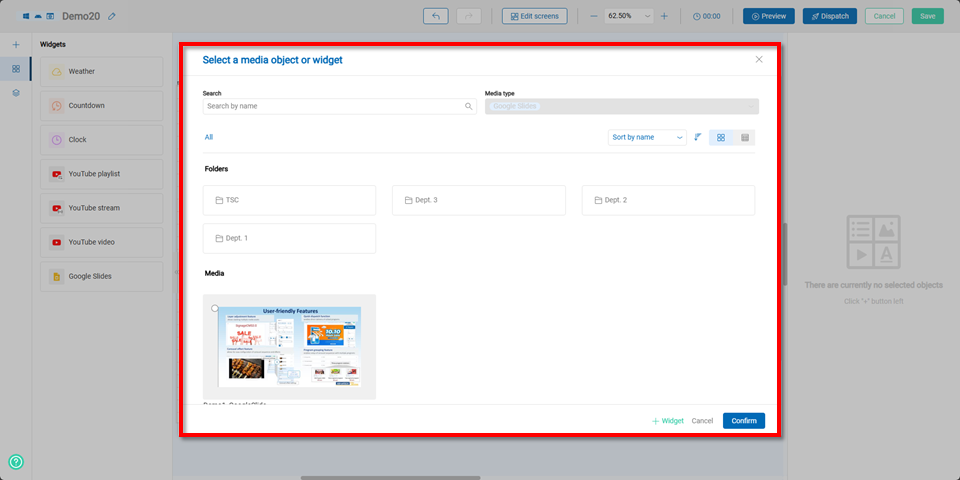This screenshot has height=480, width=960.
Task: Select the User-friendly Features slide thumbnail
Action: click(290, 346)
